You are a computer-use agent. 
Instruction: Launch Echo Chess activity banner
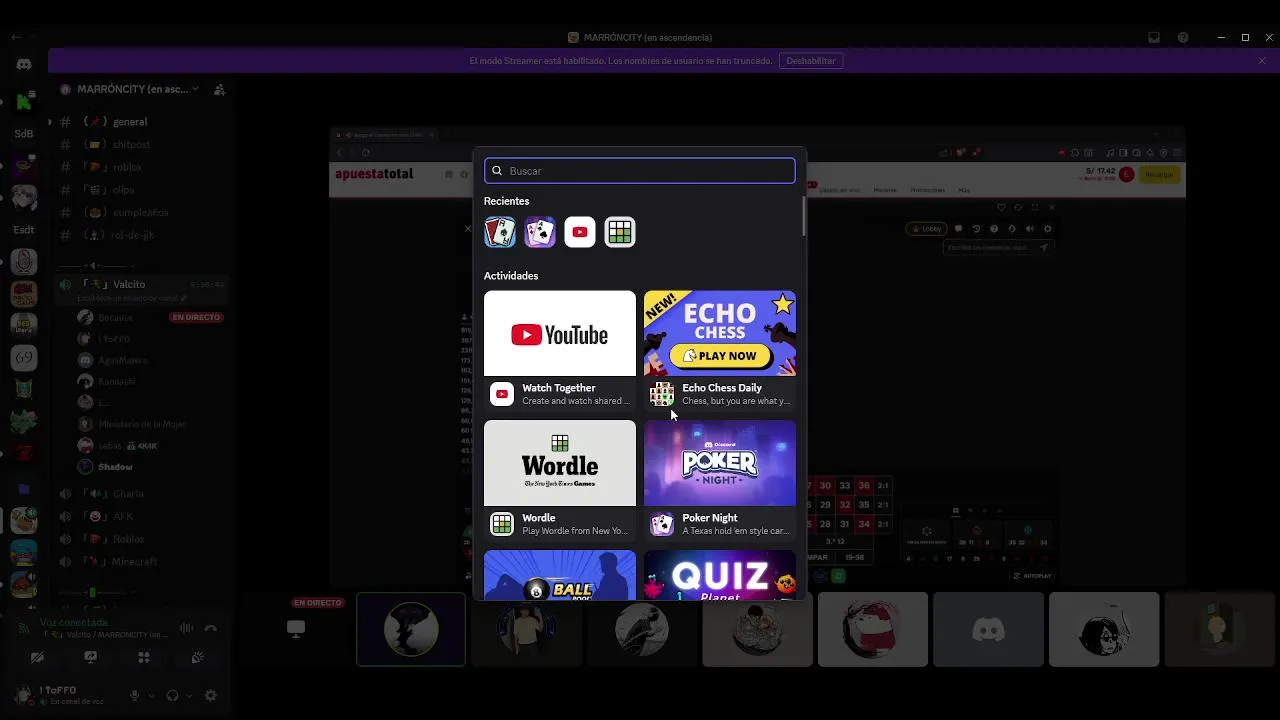pyautogui.click(x=720, y=333)
